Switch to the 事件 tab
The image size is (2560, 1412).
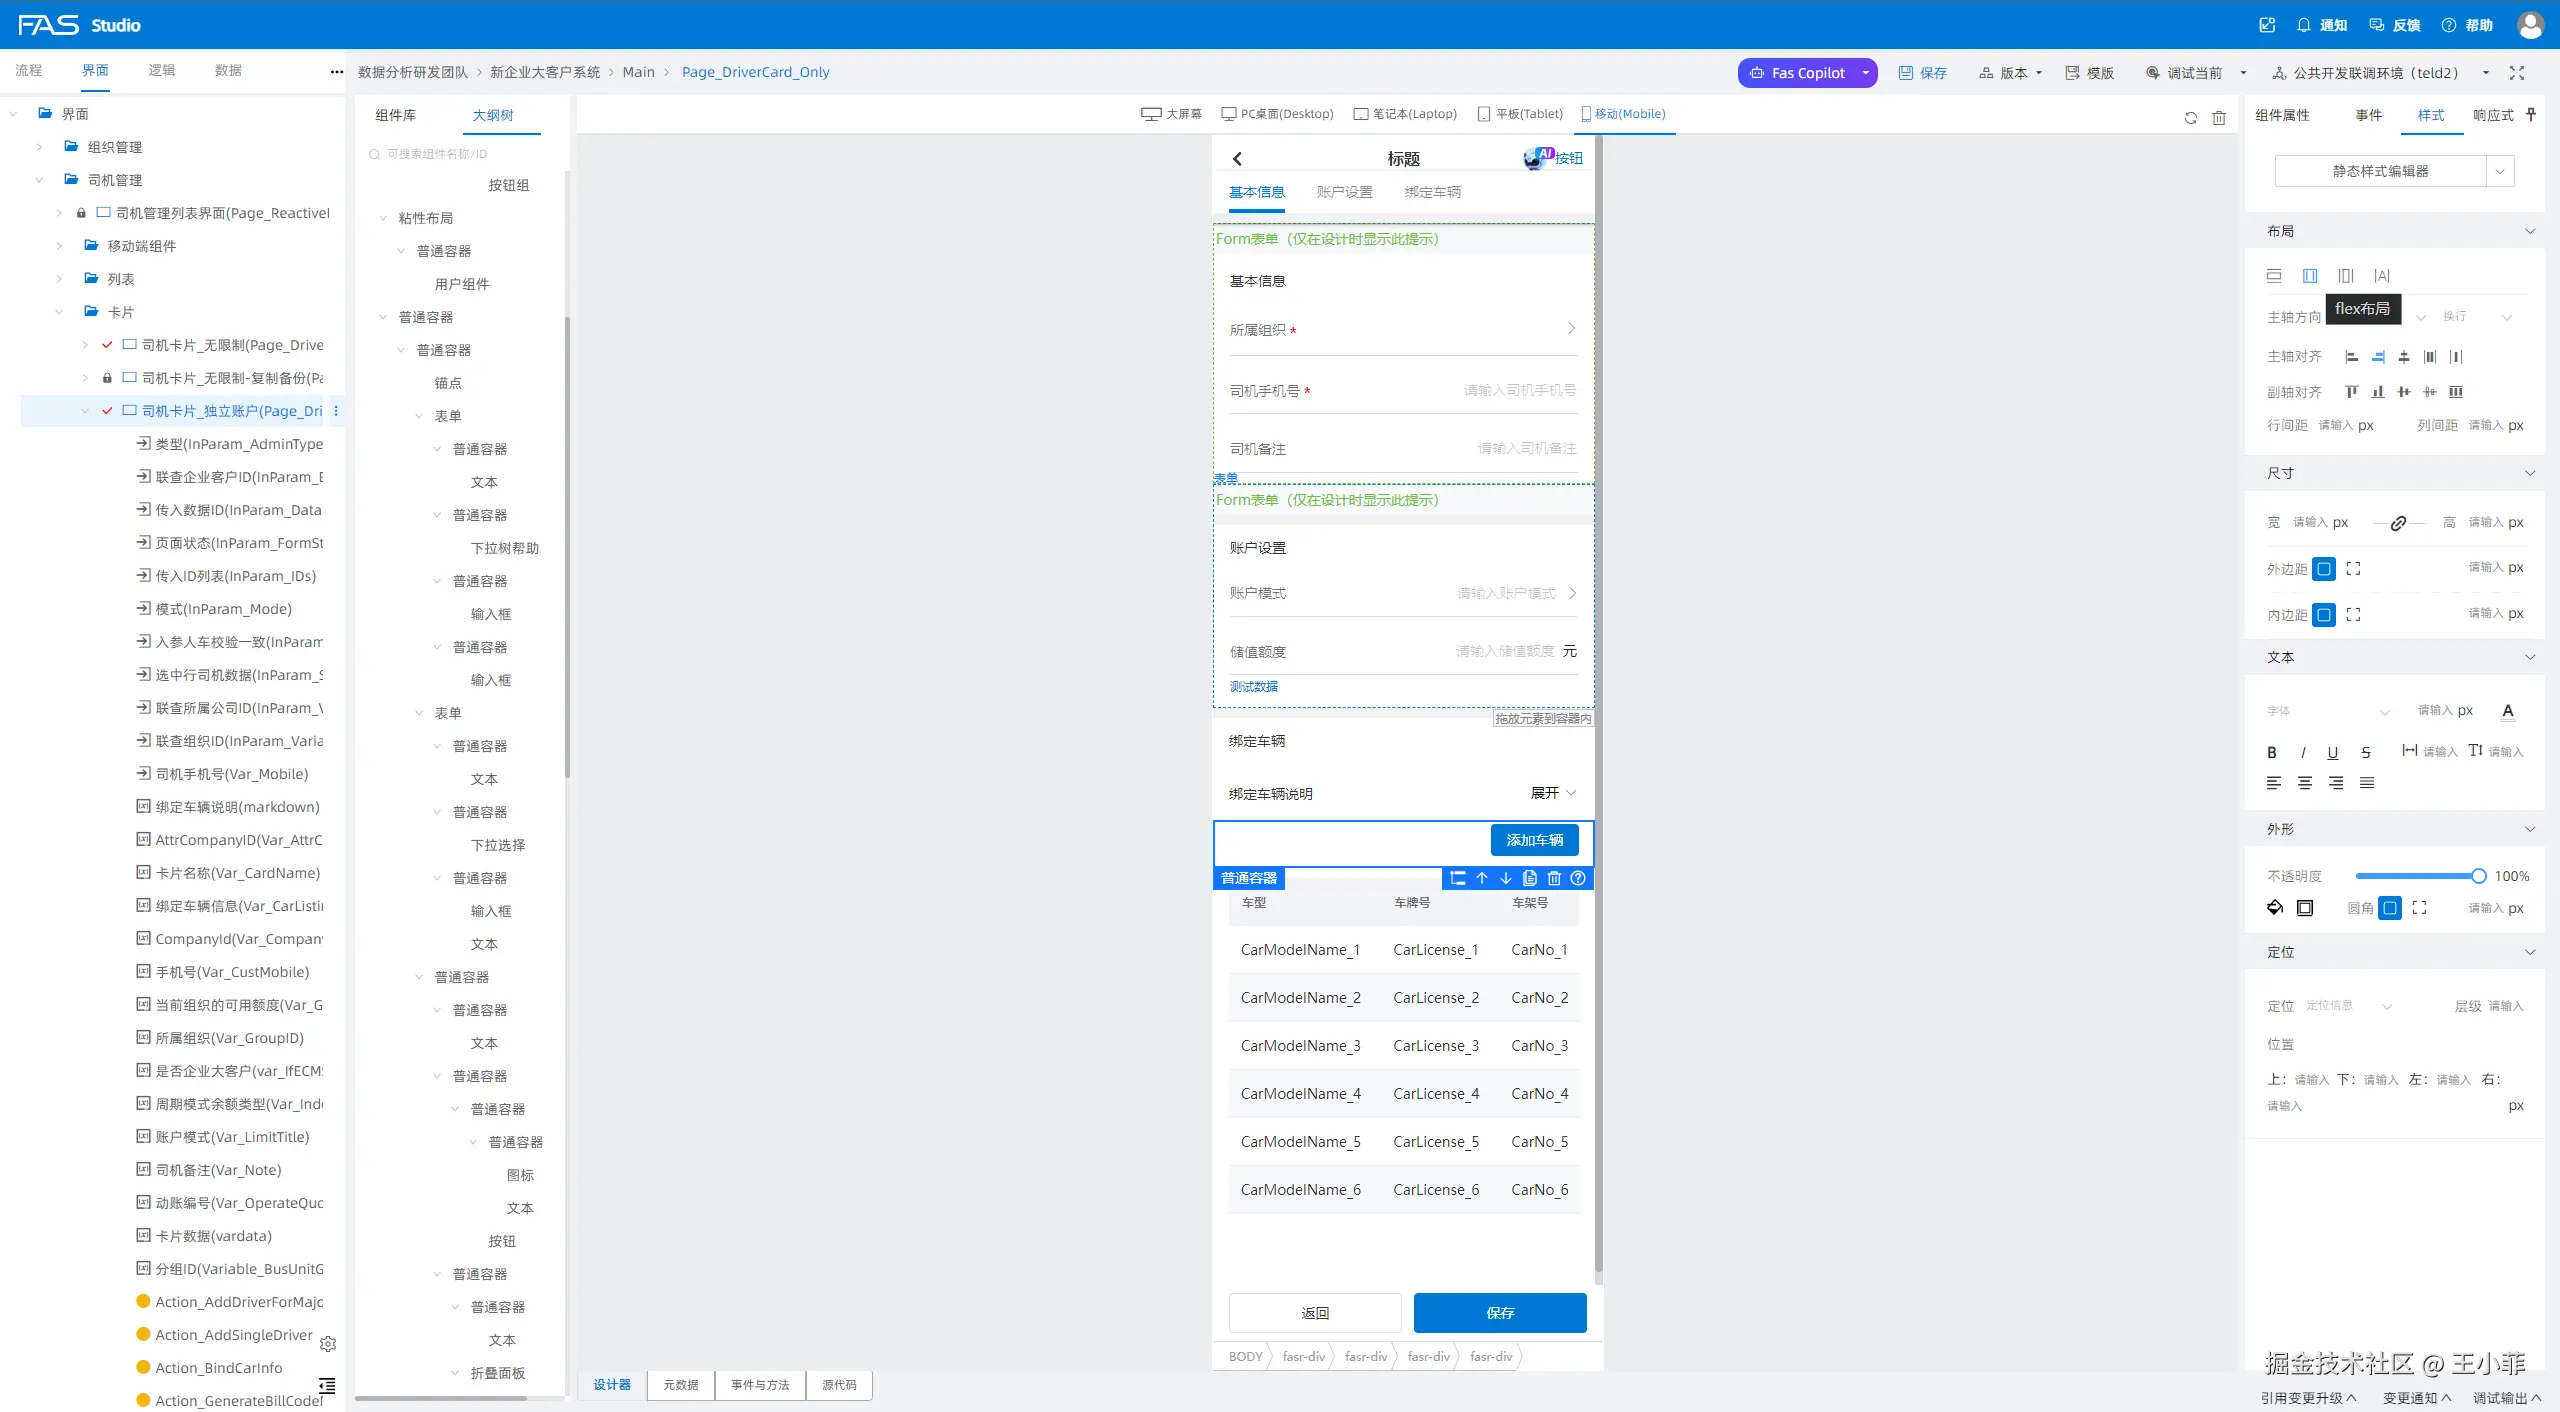[x=2368, y=115]
